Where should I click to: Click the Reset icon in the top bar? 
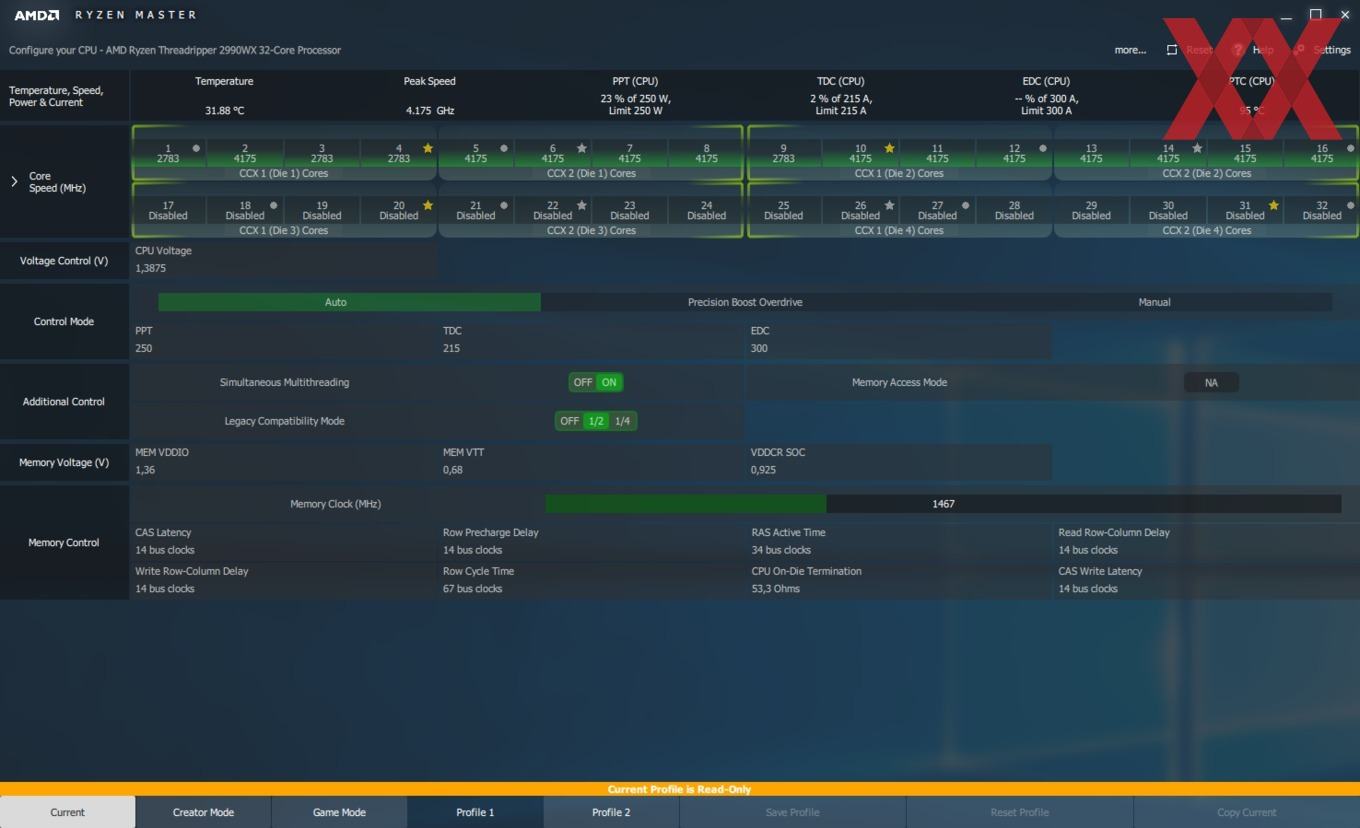[1172, 50]
